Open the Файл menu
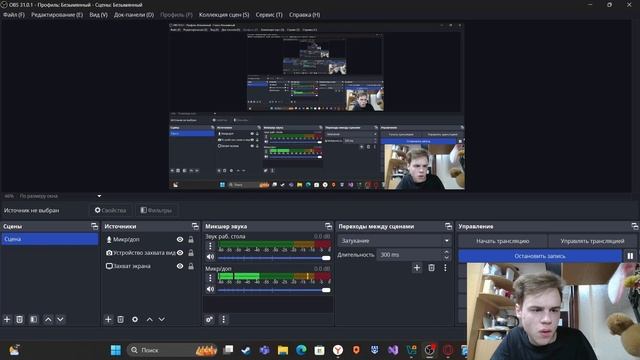This screenshot has height=360, width=640. pyautogui.click(x=14, y=15)
